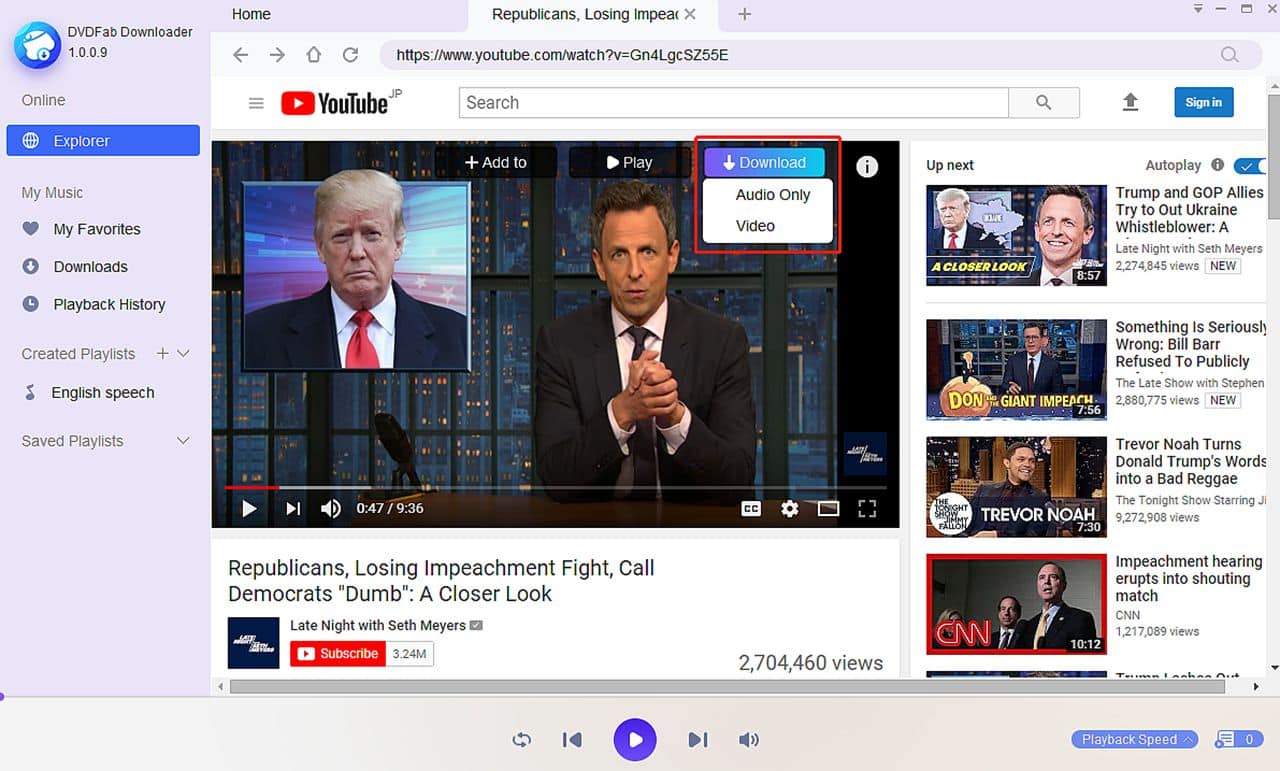
Task: Open the Downloads section in sidebar
Action: coord(91,266)
